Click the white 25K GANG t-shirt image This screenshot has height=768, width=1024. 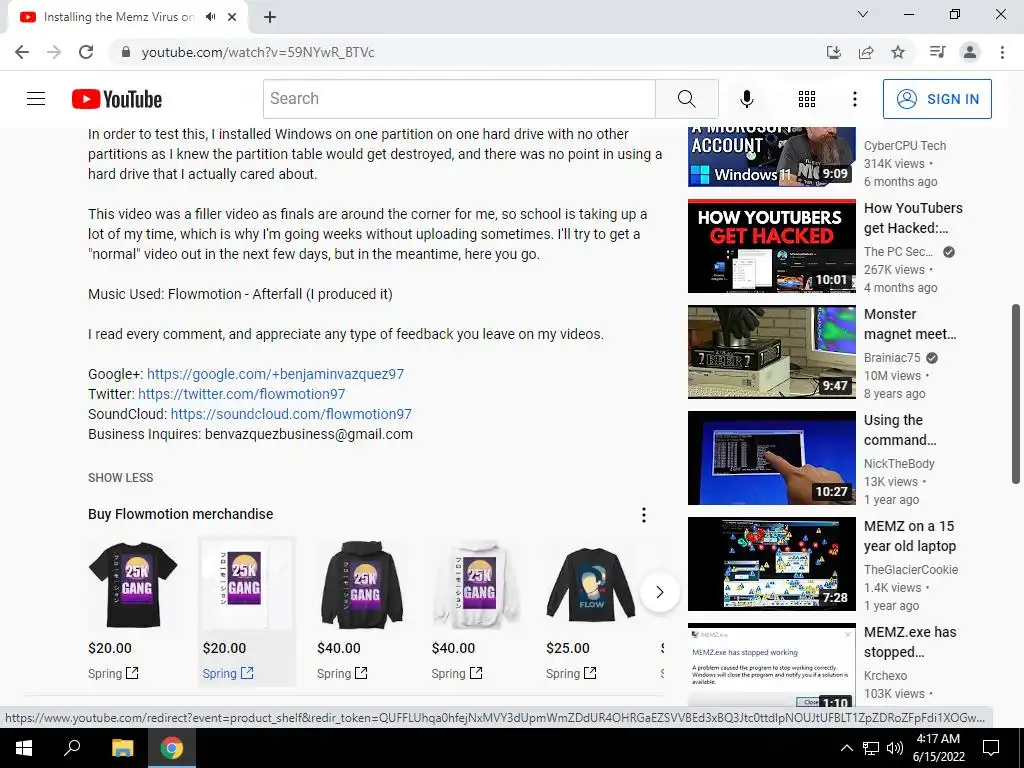(247, 584)
